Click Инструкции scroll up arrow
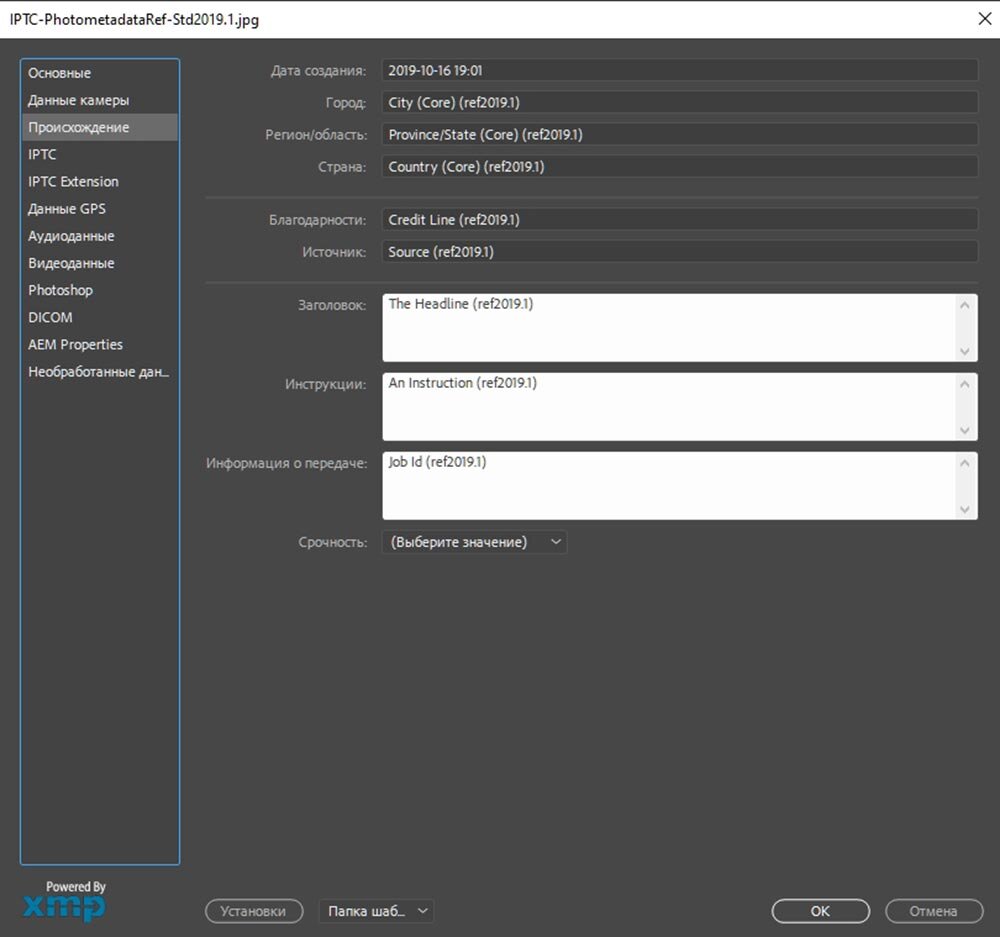 [964, 385]
